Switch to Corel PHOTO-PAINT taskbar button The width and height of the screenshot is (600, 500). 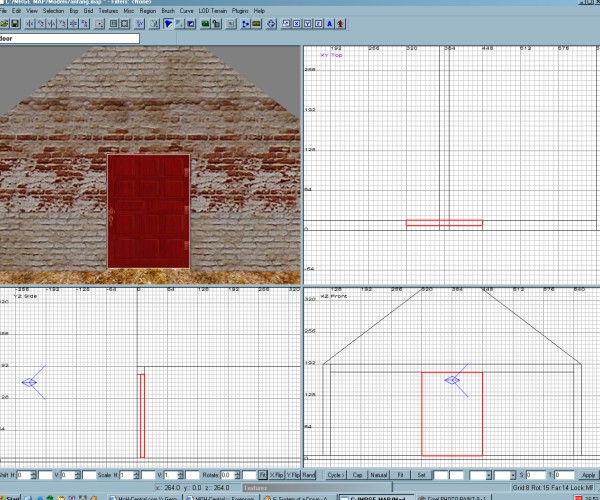click(x=453, y=498)
